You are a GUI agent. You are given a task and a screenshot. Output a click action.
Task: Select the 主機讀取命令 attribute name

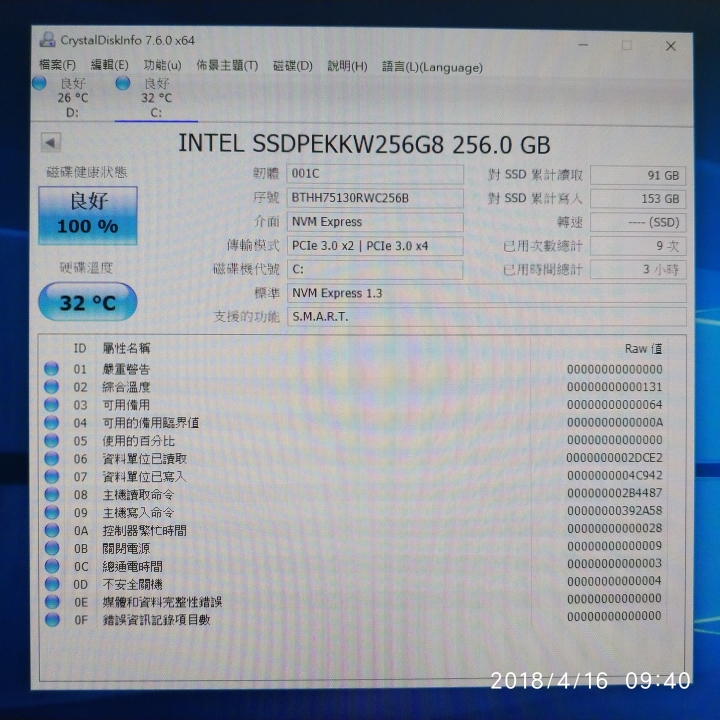click(x=139, y=495)
